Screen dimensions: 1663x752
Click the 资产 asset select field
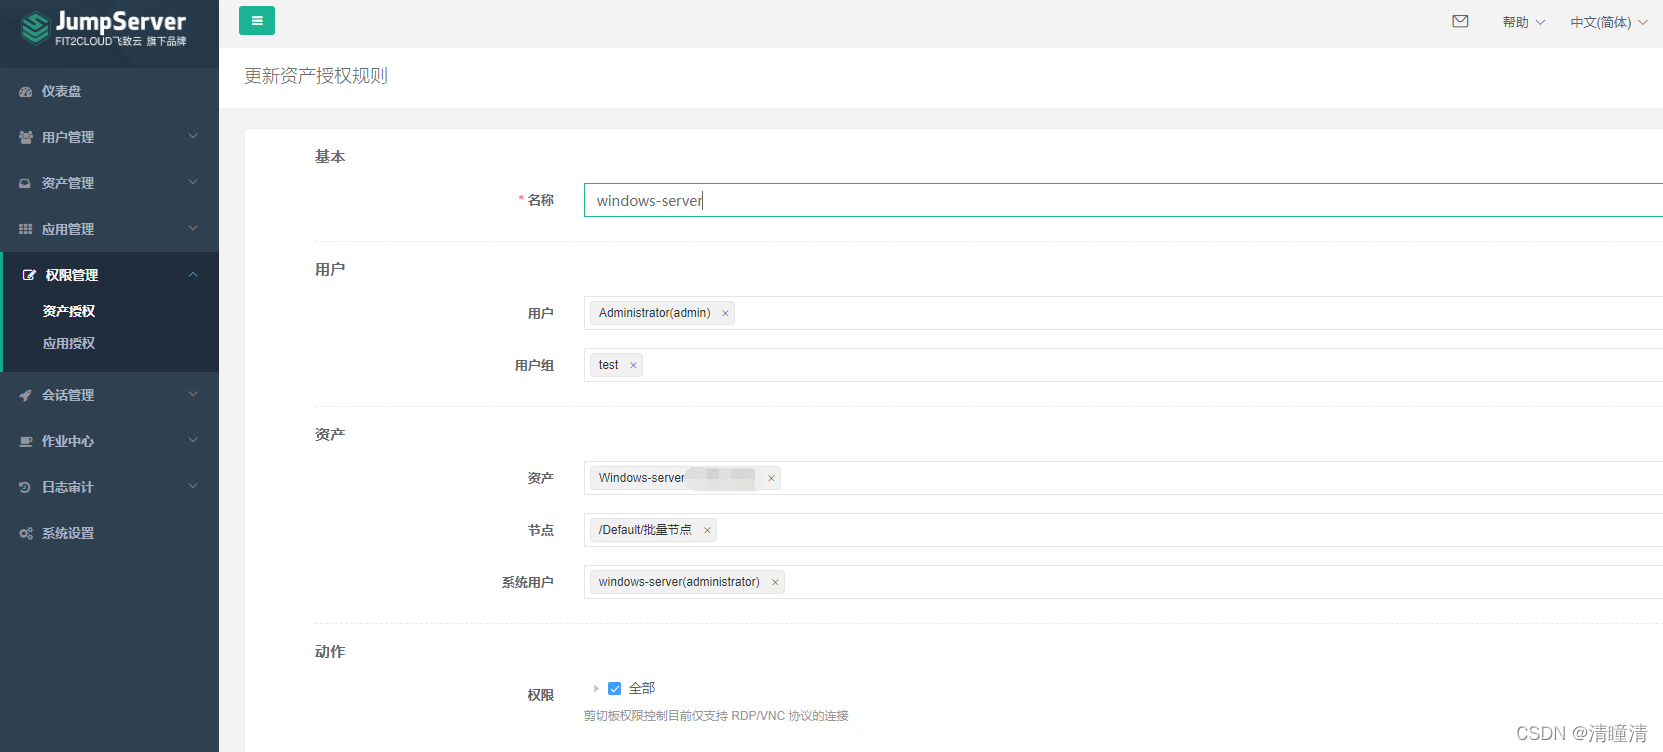(1123, 478)
